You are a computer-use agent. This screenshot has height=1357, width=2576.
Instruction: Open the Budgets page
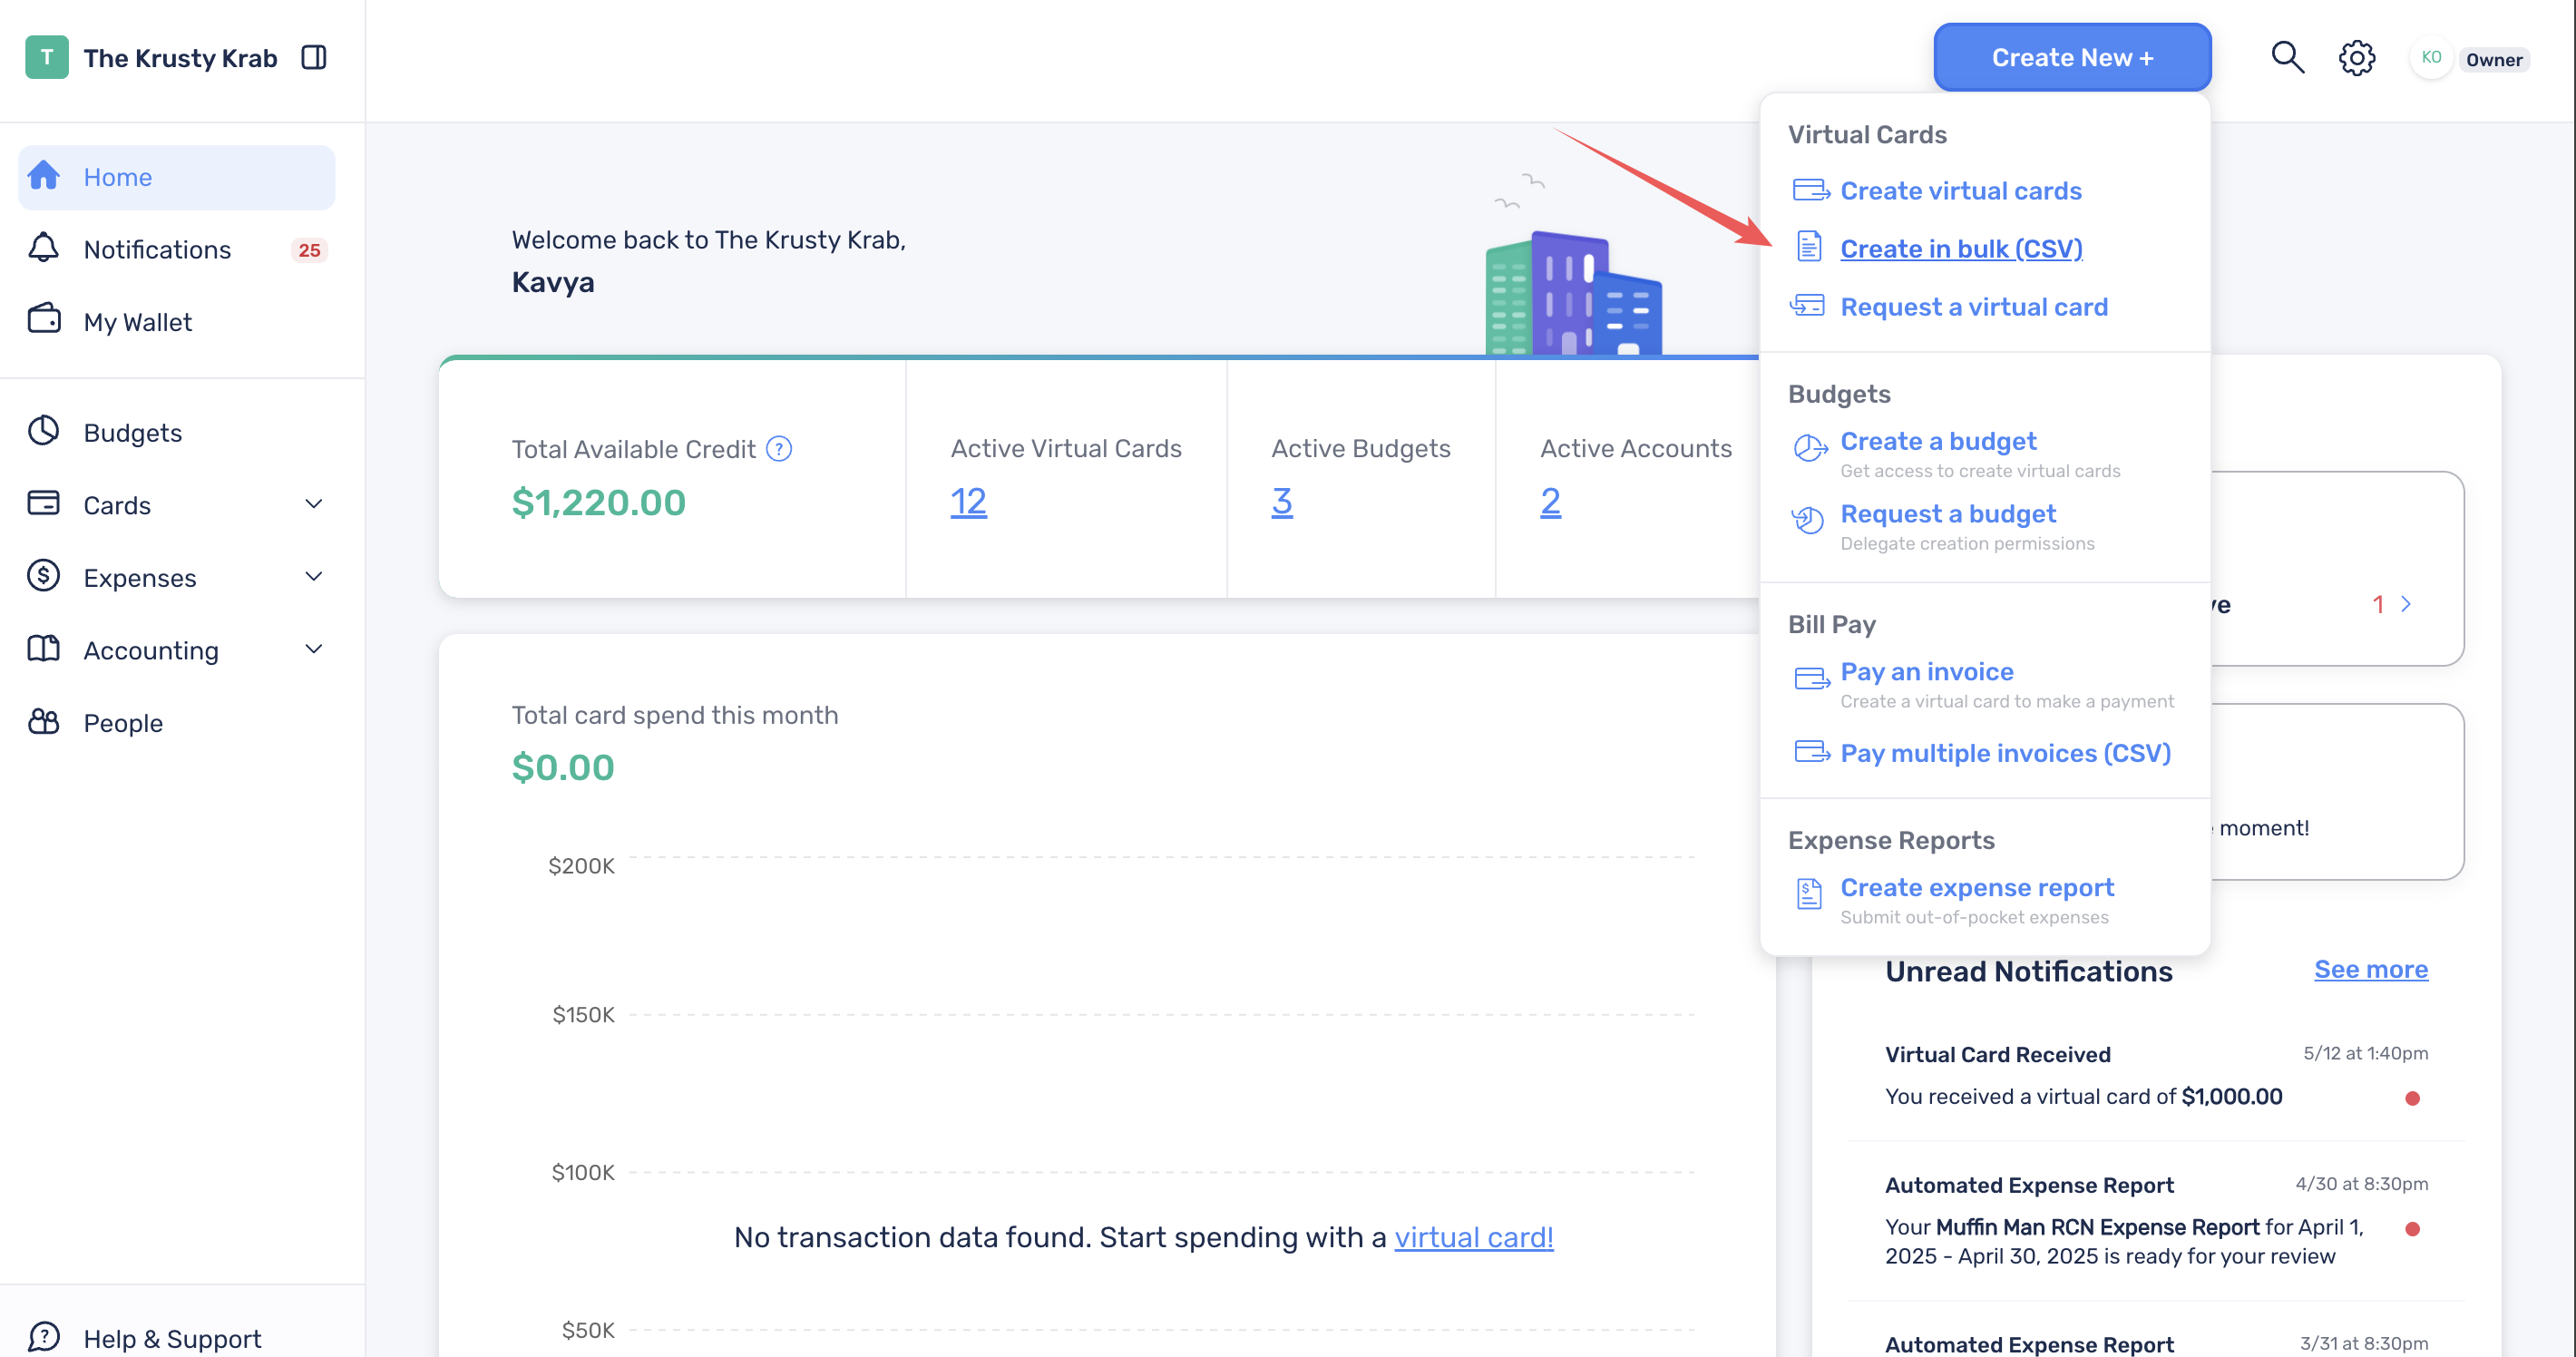tap(177, 432)
